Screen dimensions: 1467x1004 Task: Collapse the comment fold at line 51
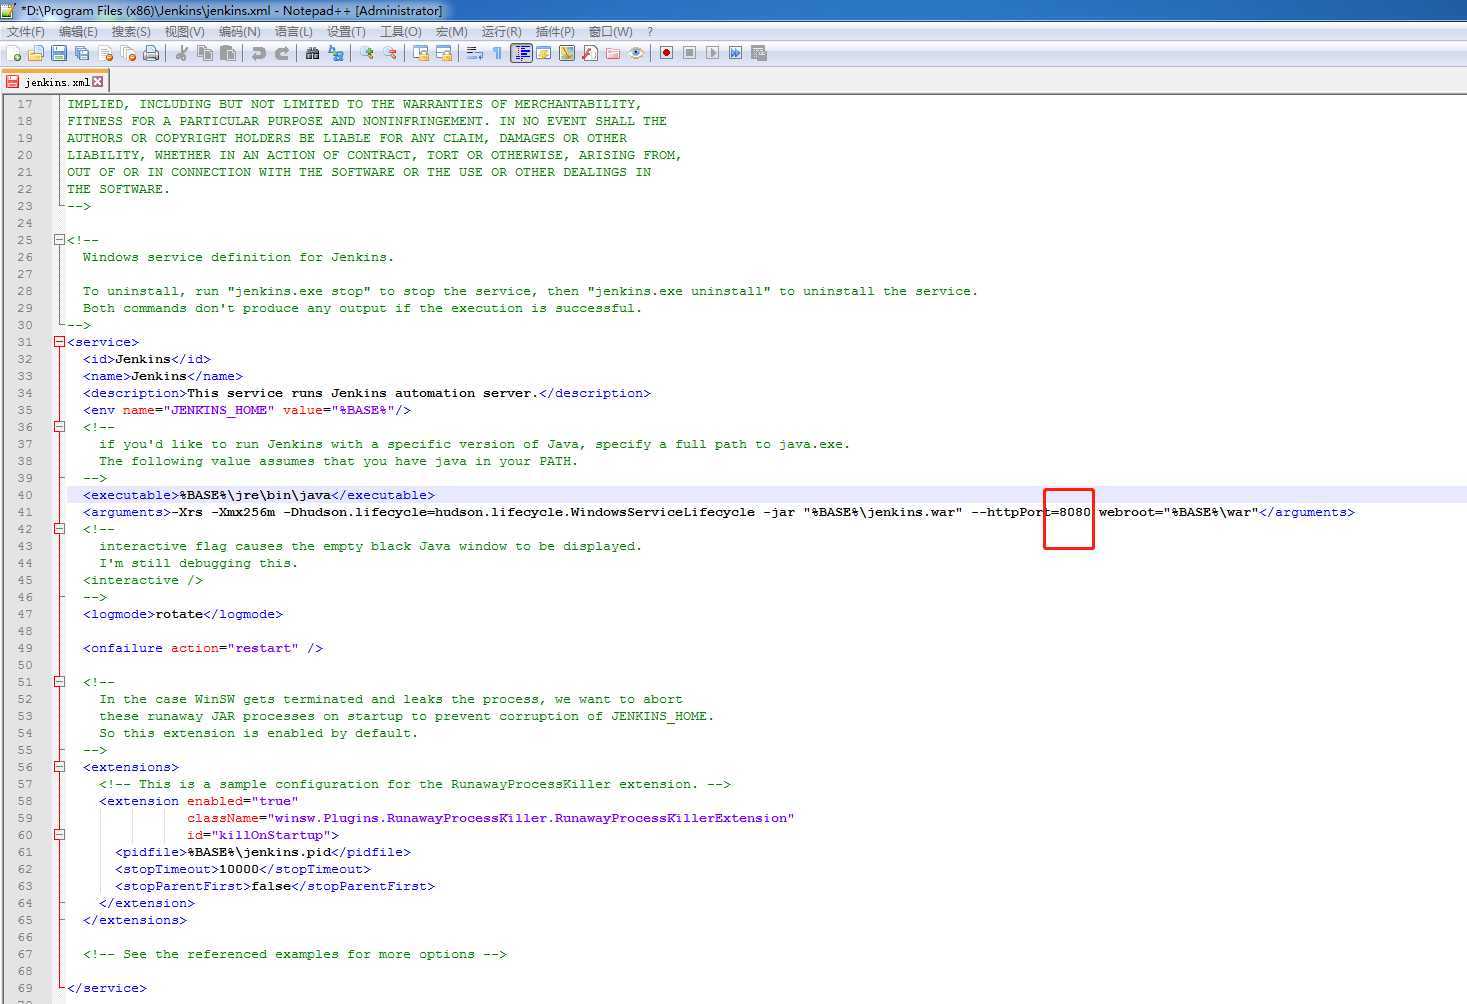pos(59,682)
